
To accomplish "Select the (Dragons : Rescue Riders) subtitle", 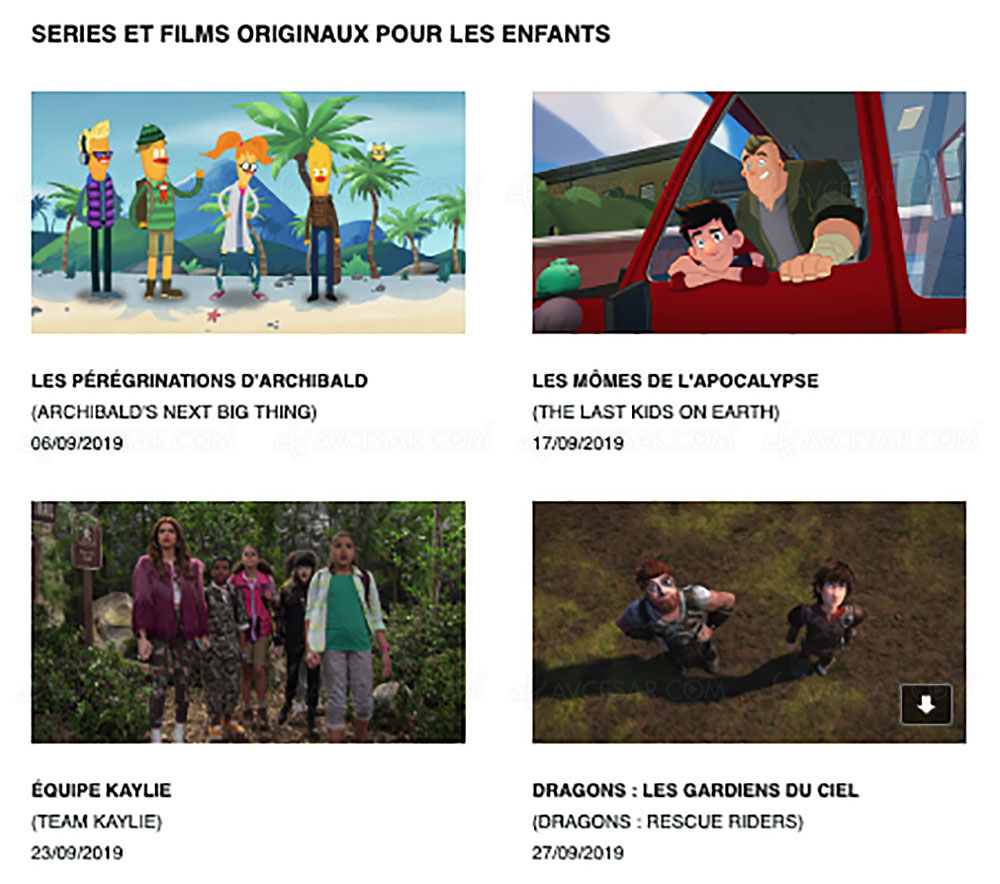I will (668, 821).
